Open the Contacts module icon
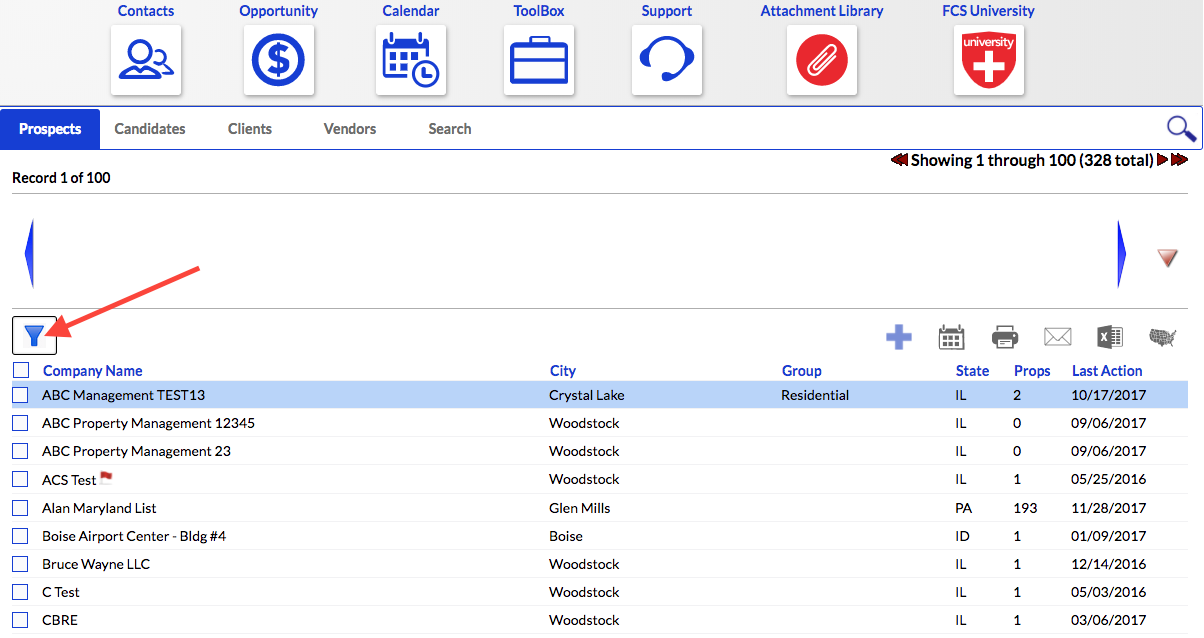Image resolution: width=1204 pixels, height=638 pixels. (146, 60)
